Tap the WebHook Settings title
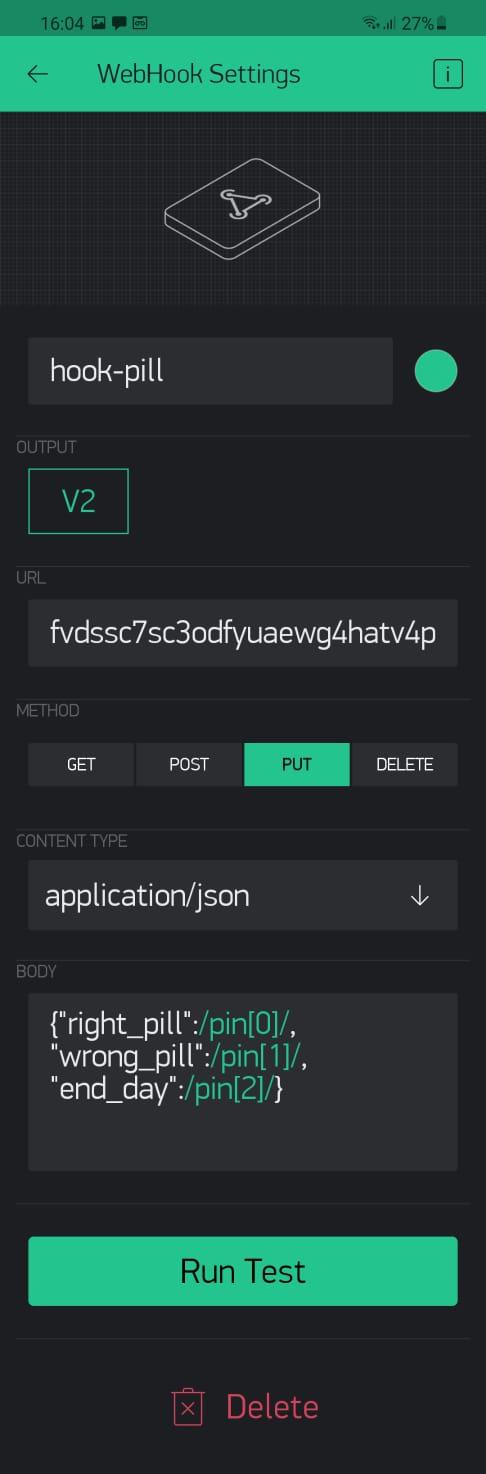 tap(199, 74)
